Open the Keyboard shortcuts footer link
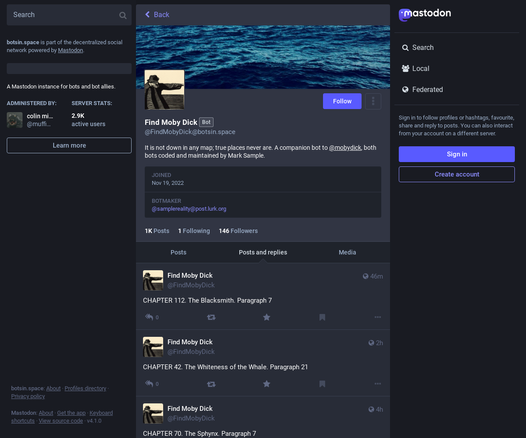This screenshot has height=438, width=526. click(x=101, y=413)
